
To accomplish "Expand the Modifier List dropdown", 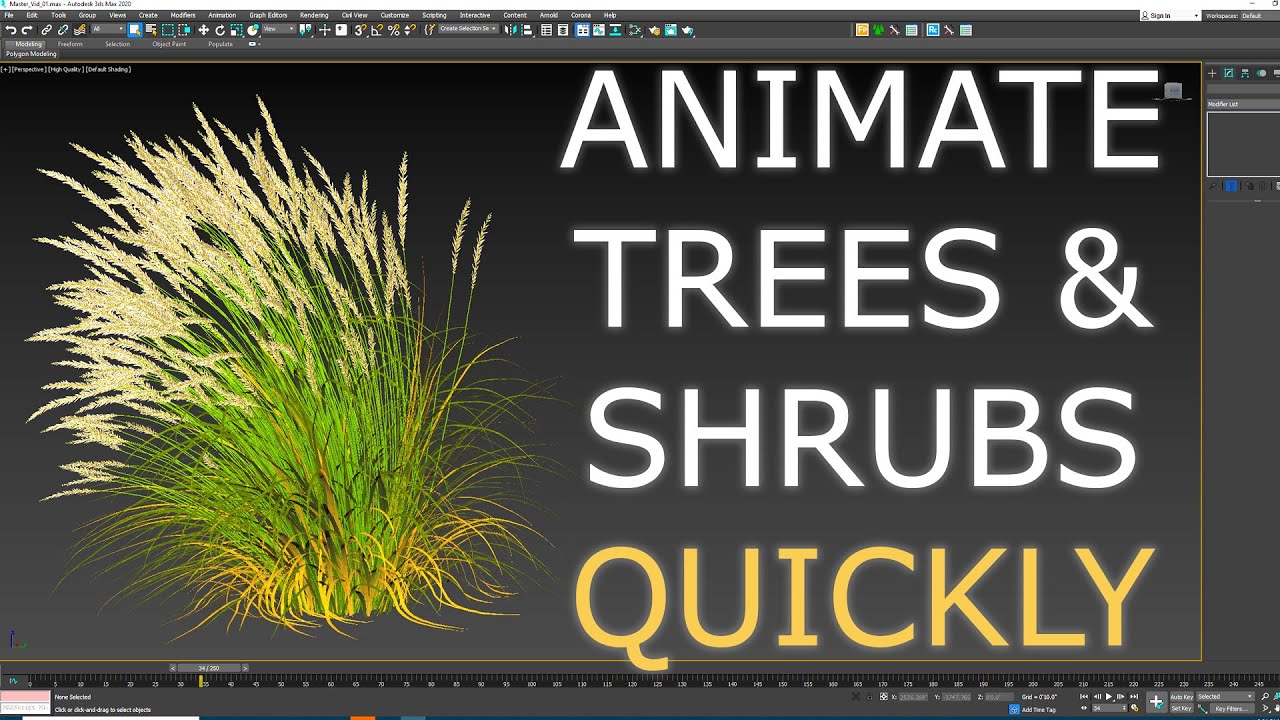I will 1243,104.
